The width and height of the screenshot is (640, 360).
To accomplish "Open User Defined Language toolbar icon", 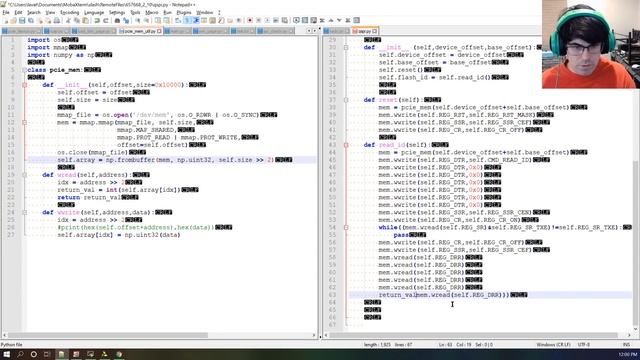I will [x=204, y=20].
